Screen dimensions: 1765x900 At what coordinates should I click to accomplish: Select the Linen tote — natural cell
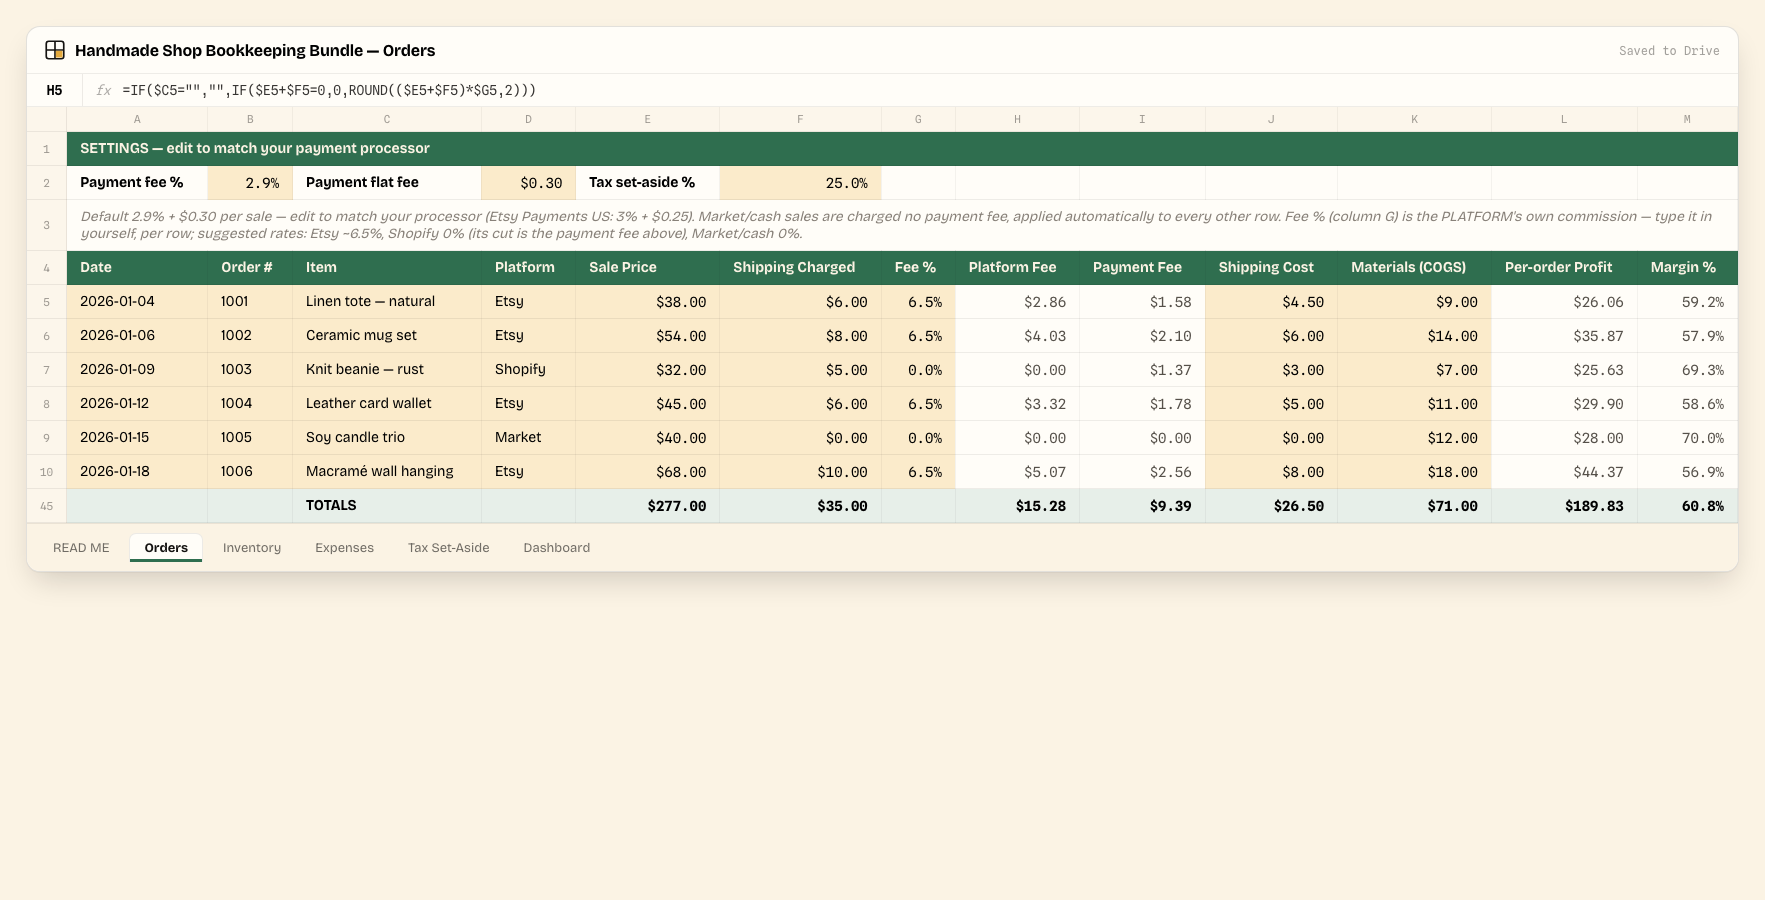(387, 302)
